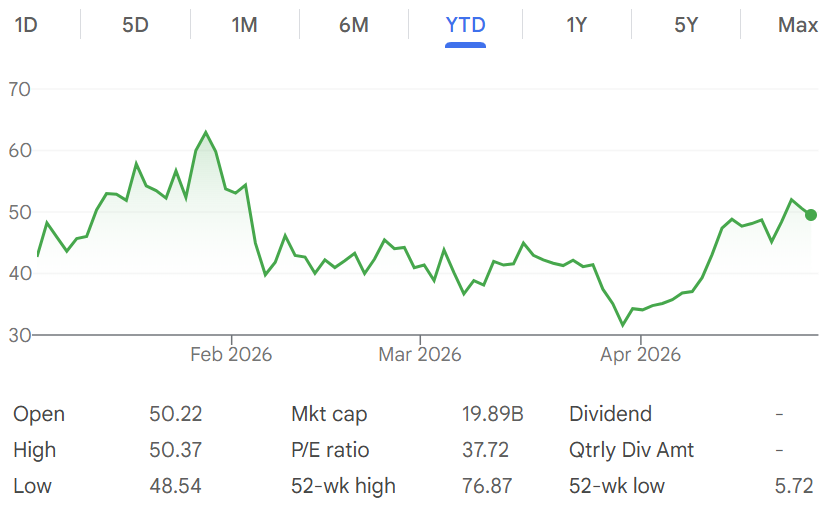Switch to the 1Y range tab
Image resolution: width=824 pixels, height=517 pixels.
pyautogui.click(x=576, y=25)
